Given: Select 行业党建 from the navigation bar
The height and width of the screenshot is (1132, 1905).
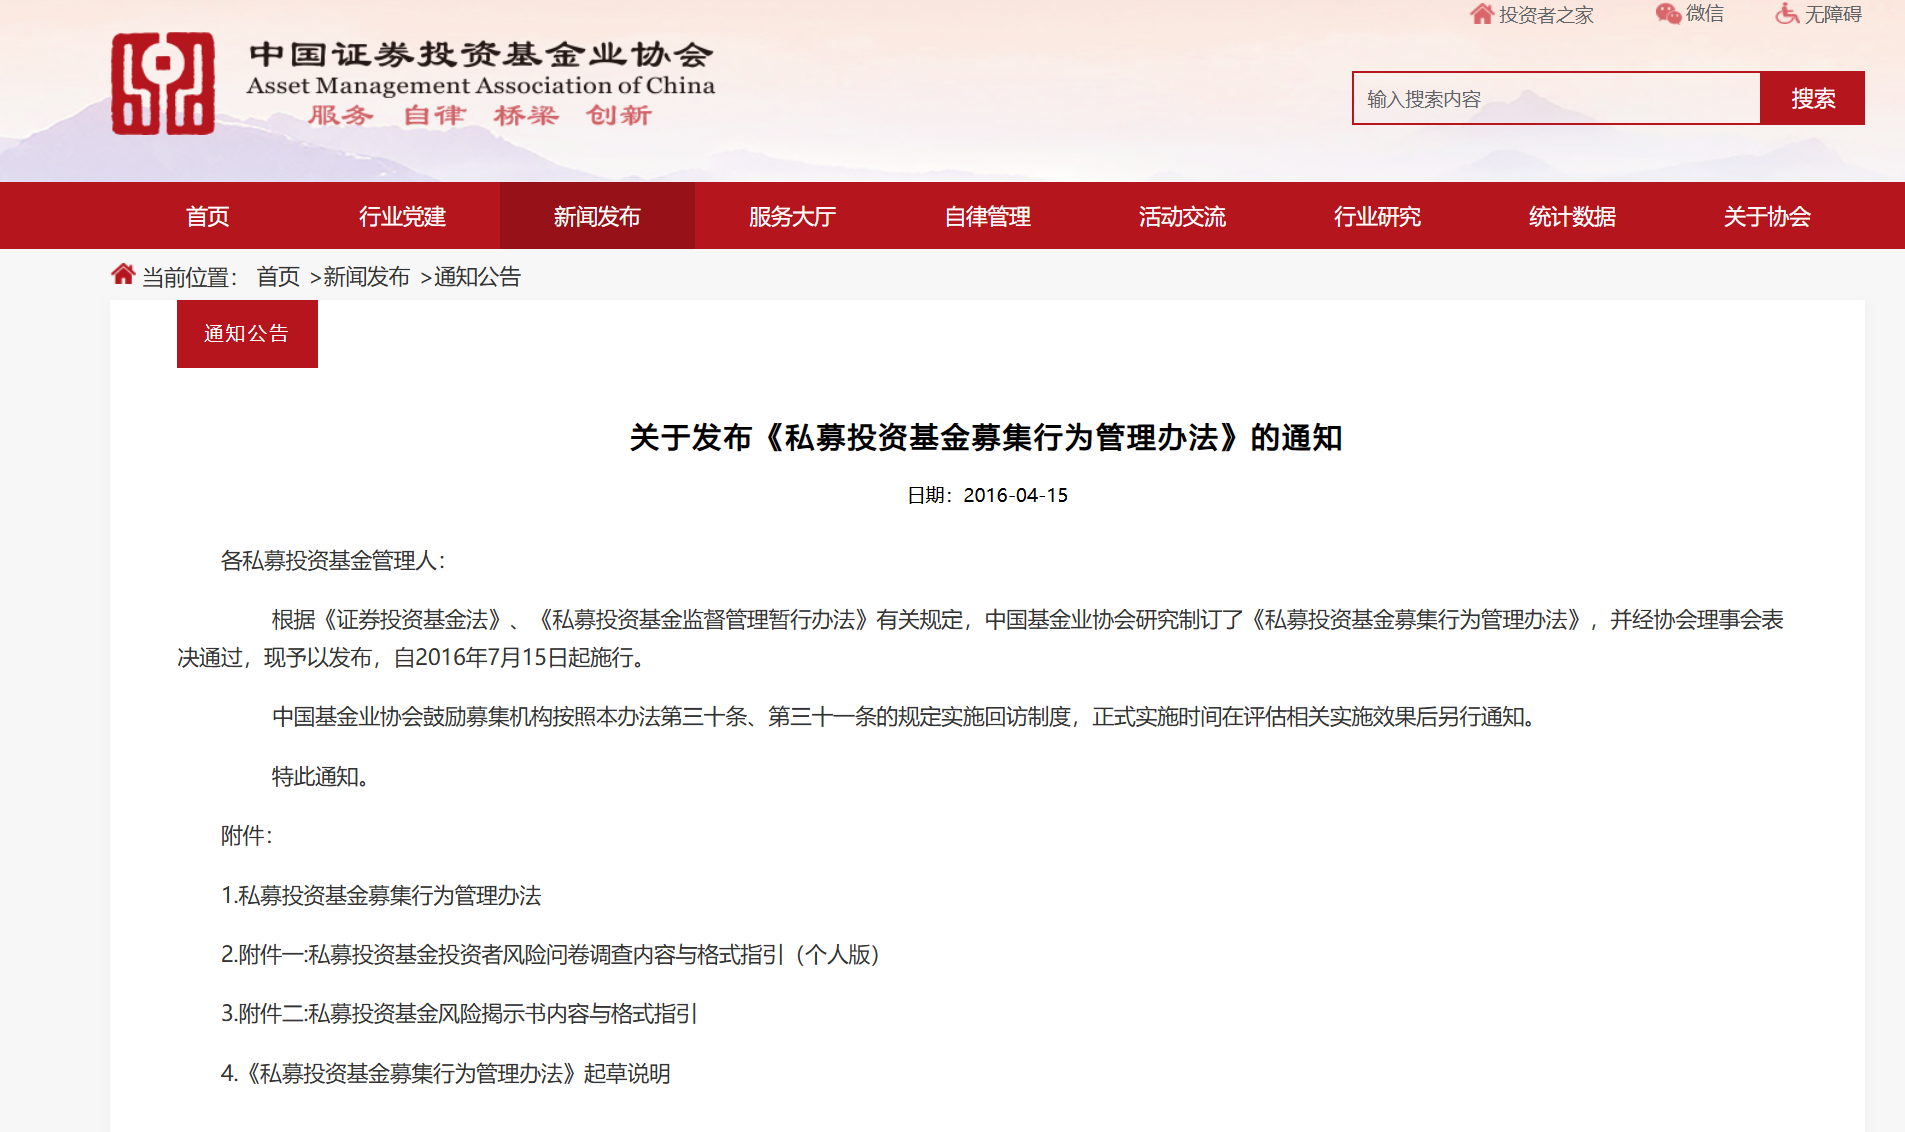Looking at the screenshot, I should 402,215.
